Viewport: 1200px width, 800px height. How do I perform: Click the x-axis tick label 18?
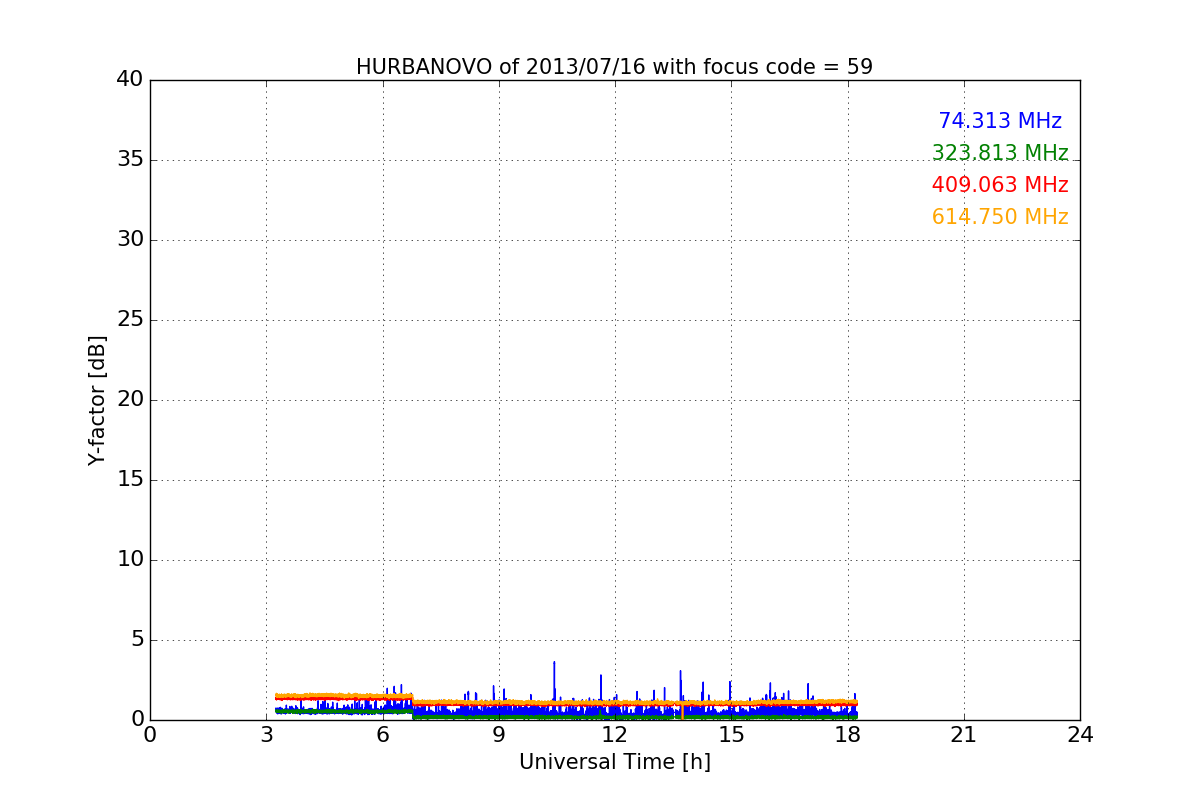click(847, 735)
